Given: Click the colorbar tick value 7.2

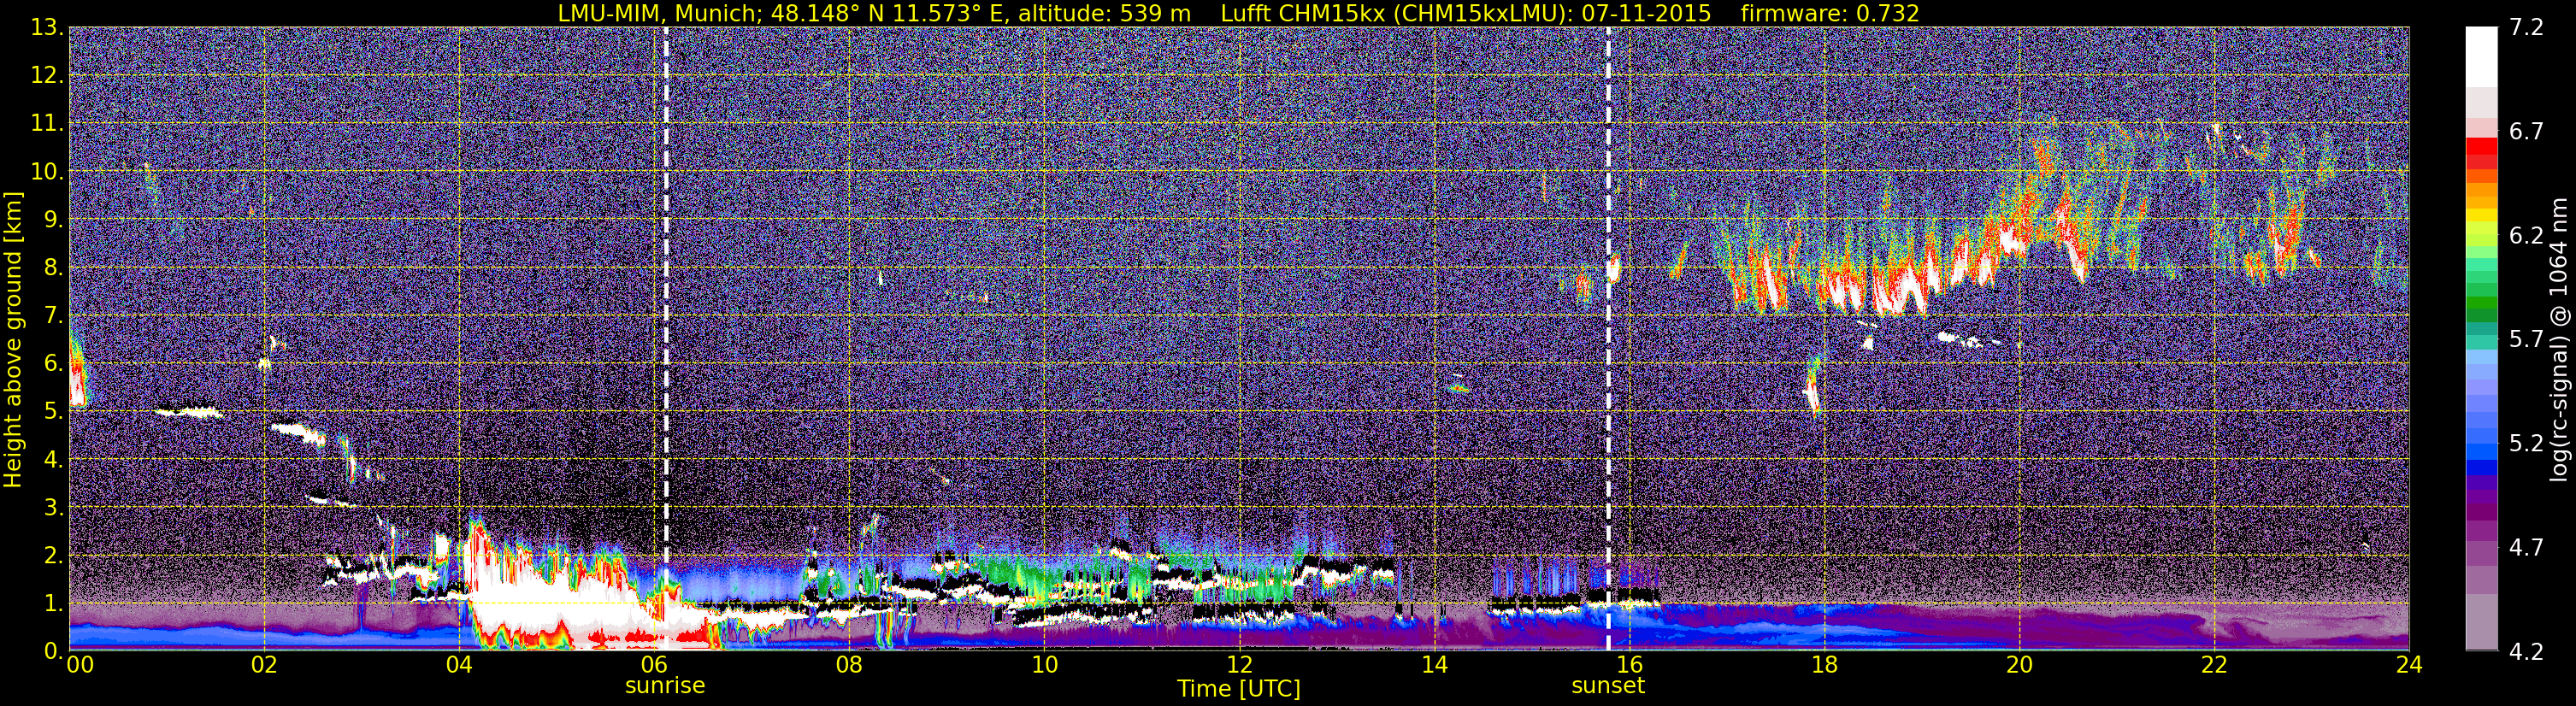Looking at the screenshot, I should tap(2526, 27).
